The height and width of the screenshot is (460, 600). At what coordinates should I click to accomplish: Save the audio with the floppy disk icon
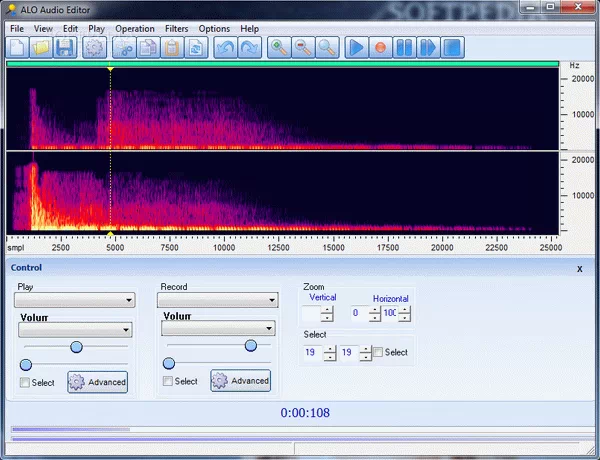(64, 47)
